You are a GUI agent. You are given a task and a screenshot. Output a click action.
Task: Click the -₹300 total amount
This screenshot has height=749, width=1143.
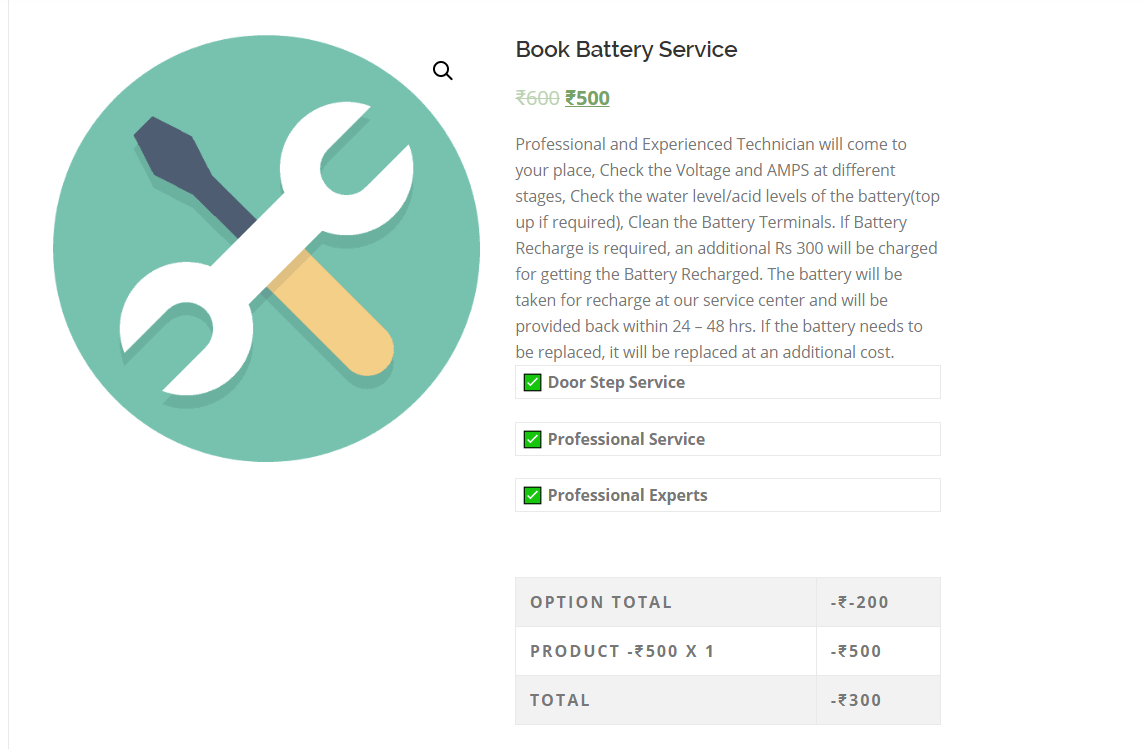tap(856, 700)
